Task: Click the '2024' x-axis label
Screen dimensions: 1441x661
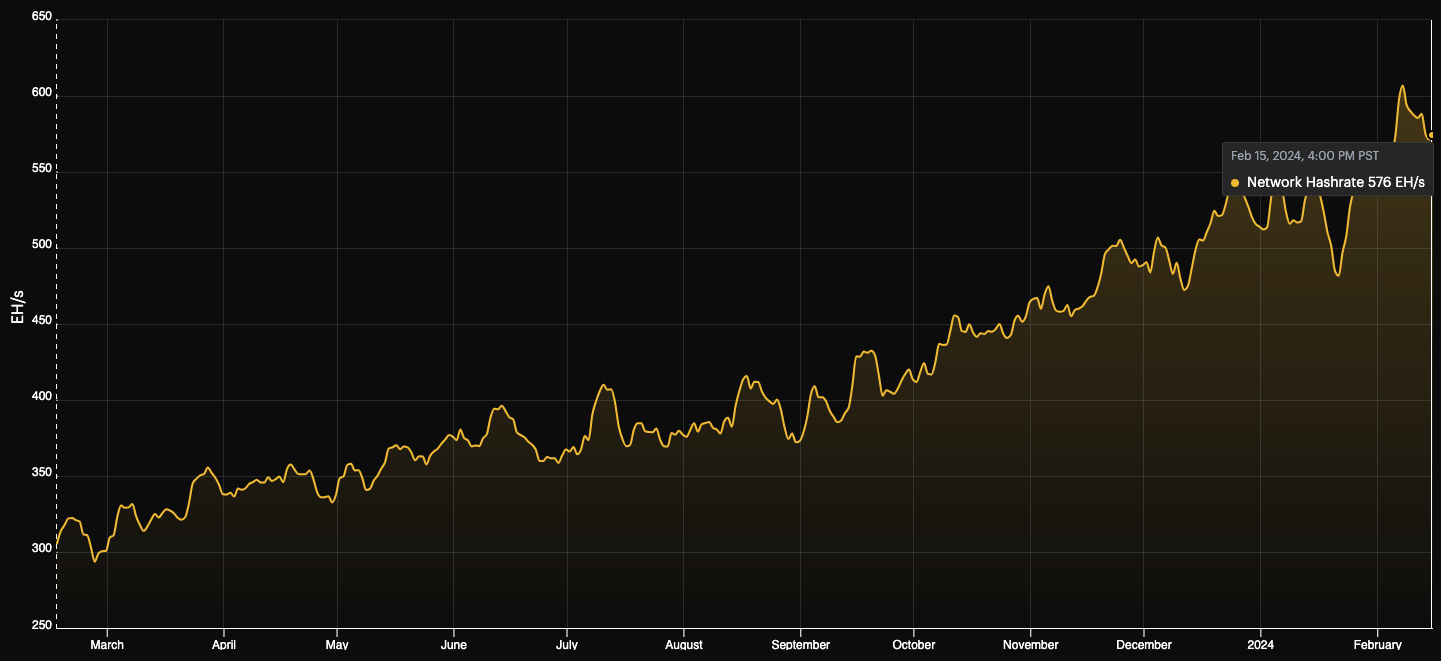Action: tap(1260, 645)
